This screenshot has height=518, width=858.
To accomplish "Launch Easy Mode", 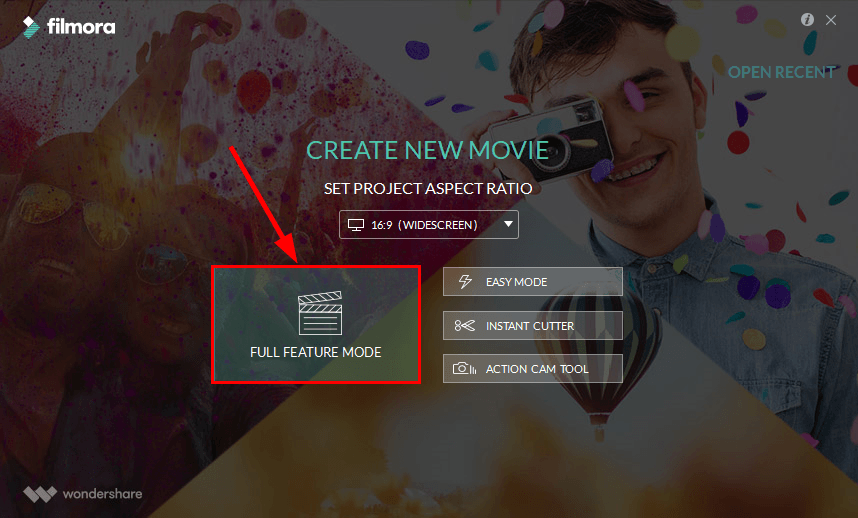I will 532,282.
